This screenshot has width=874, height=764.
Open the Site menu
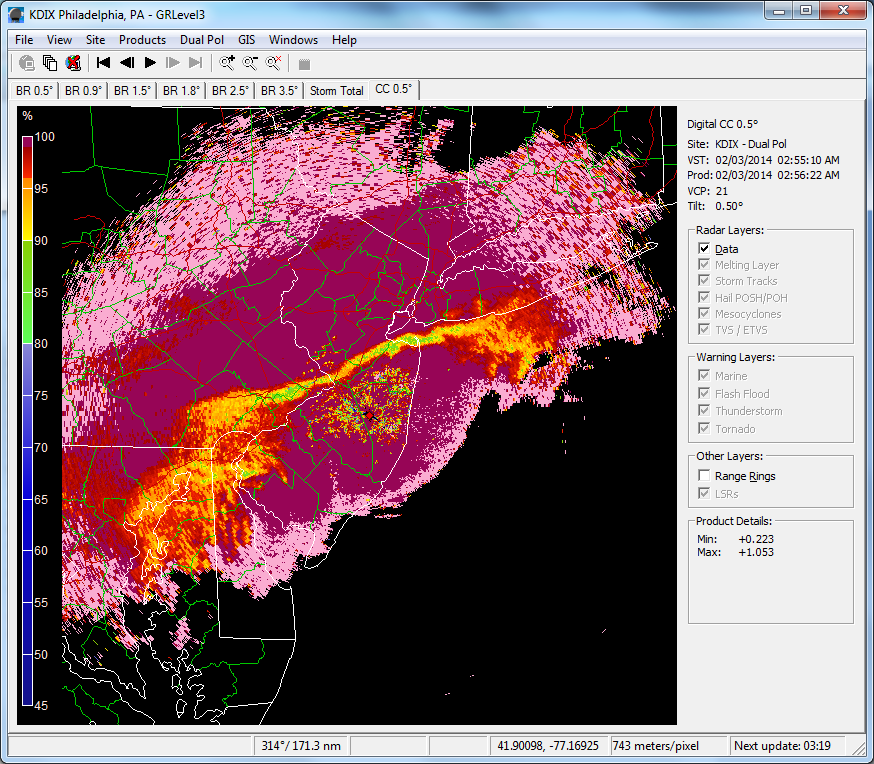(95, 40)
